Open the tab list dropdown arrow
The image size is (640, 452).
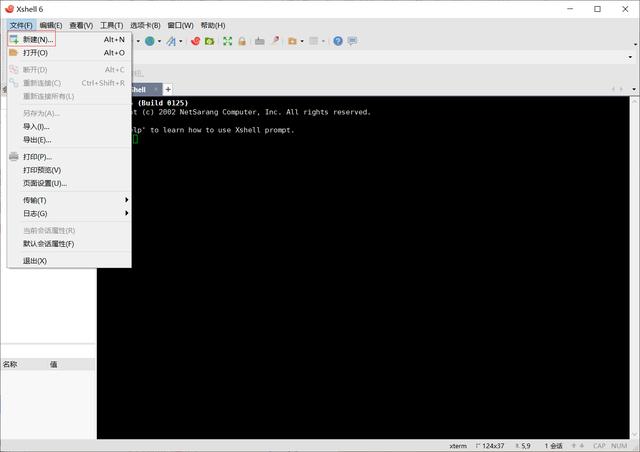tap(634, 89)
